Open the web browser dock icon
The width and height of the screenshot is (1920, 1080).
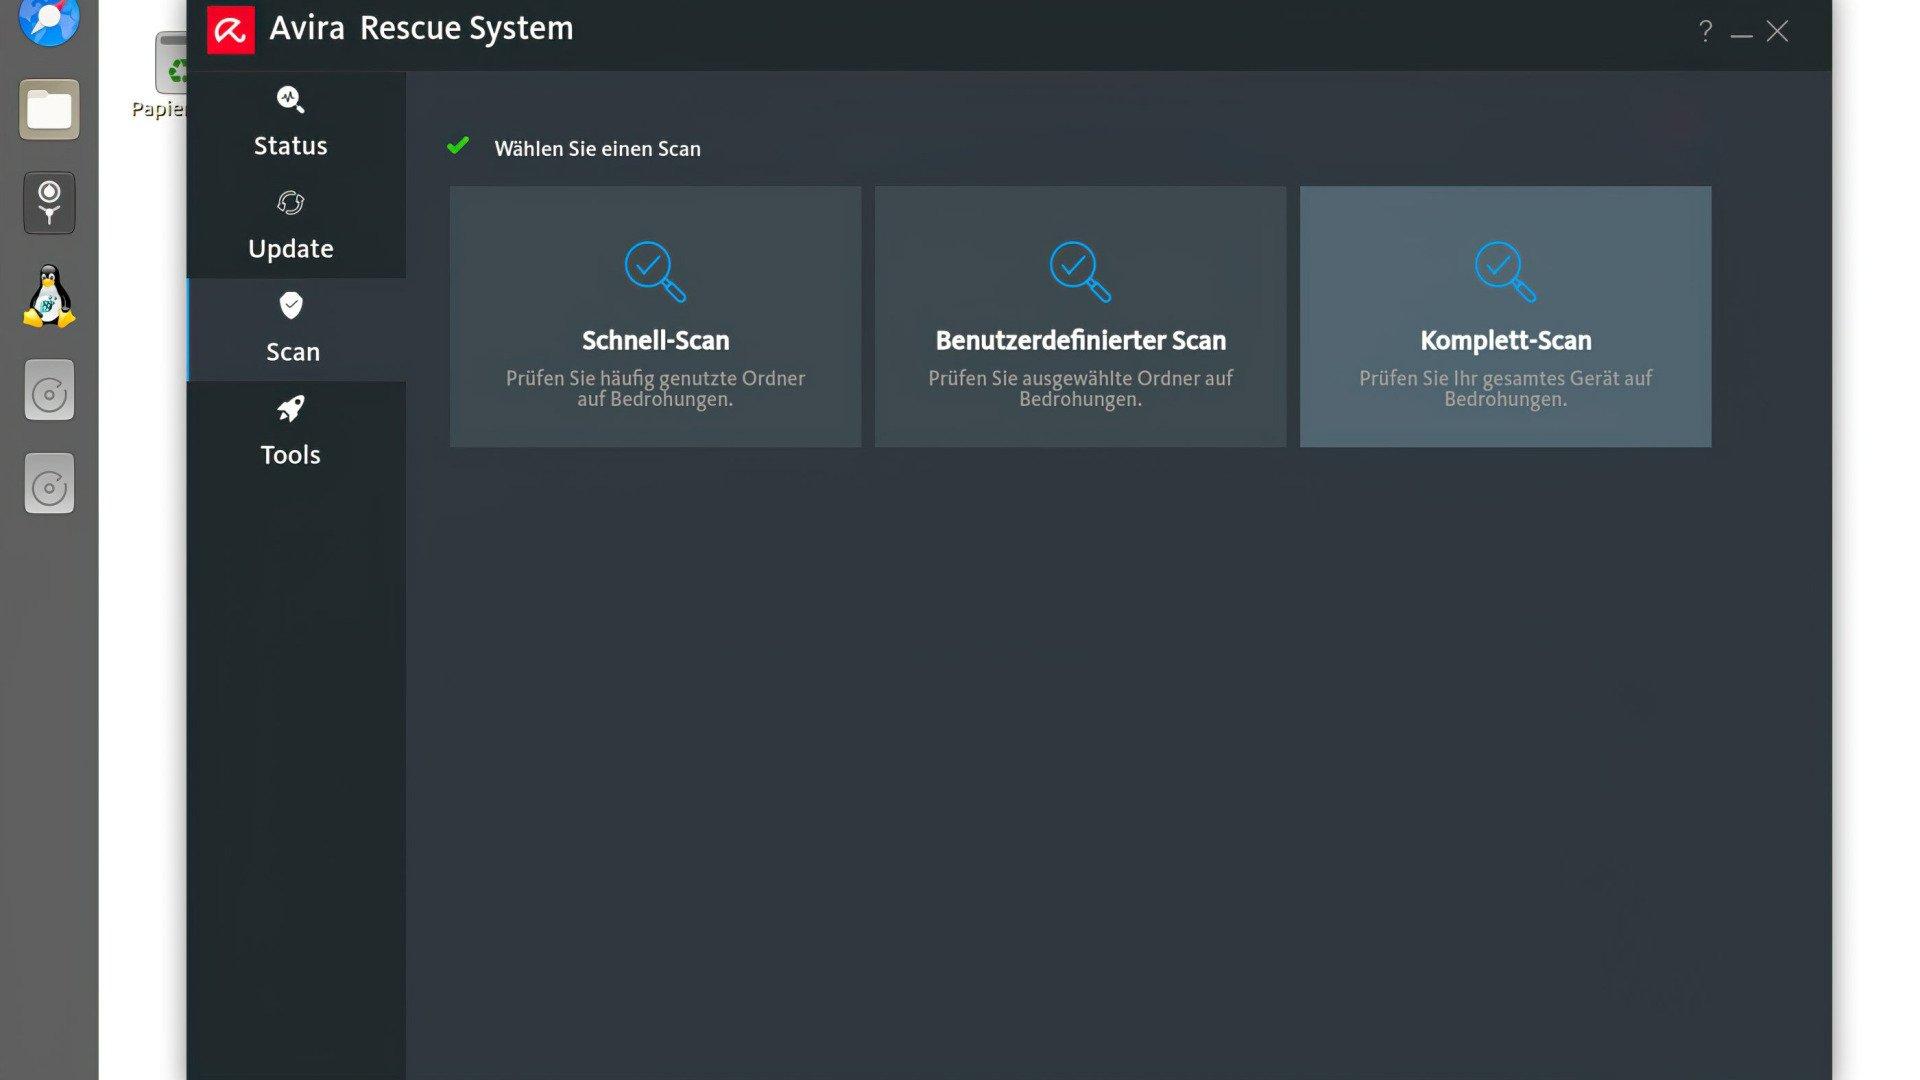(x=49, y=20)
